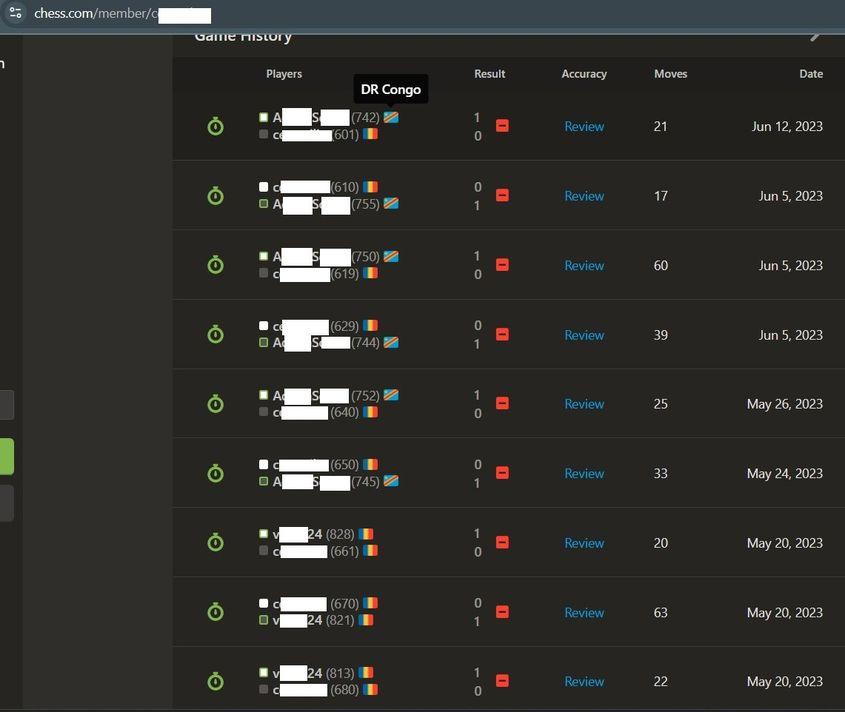Select the Blitz icon on the 60-move Jun 5 game
The width and height of the screenshot is (845, 712).
(x=215, y=264)
